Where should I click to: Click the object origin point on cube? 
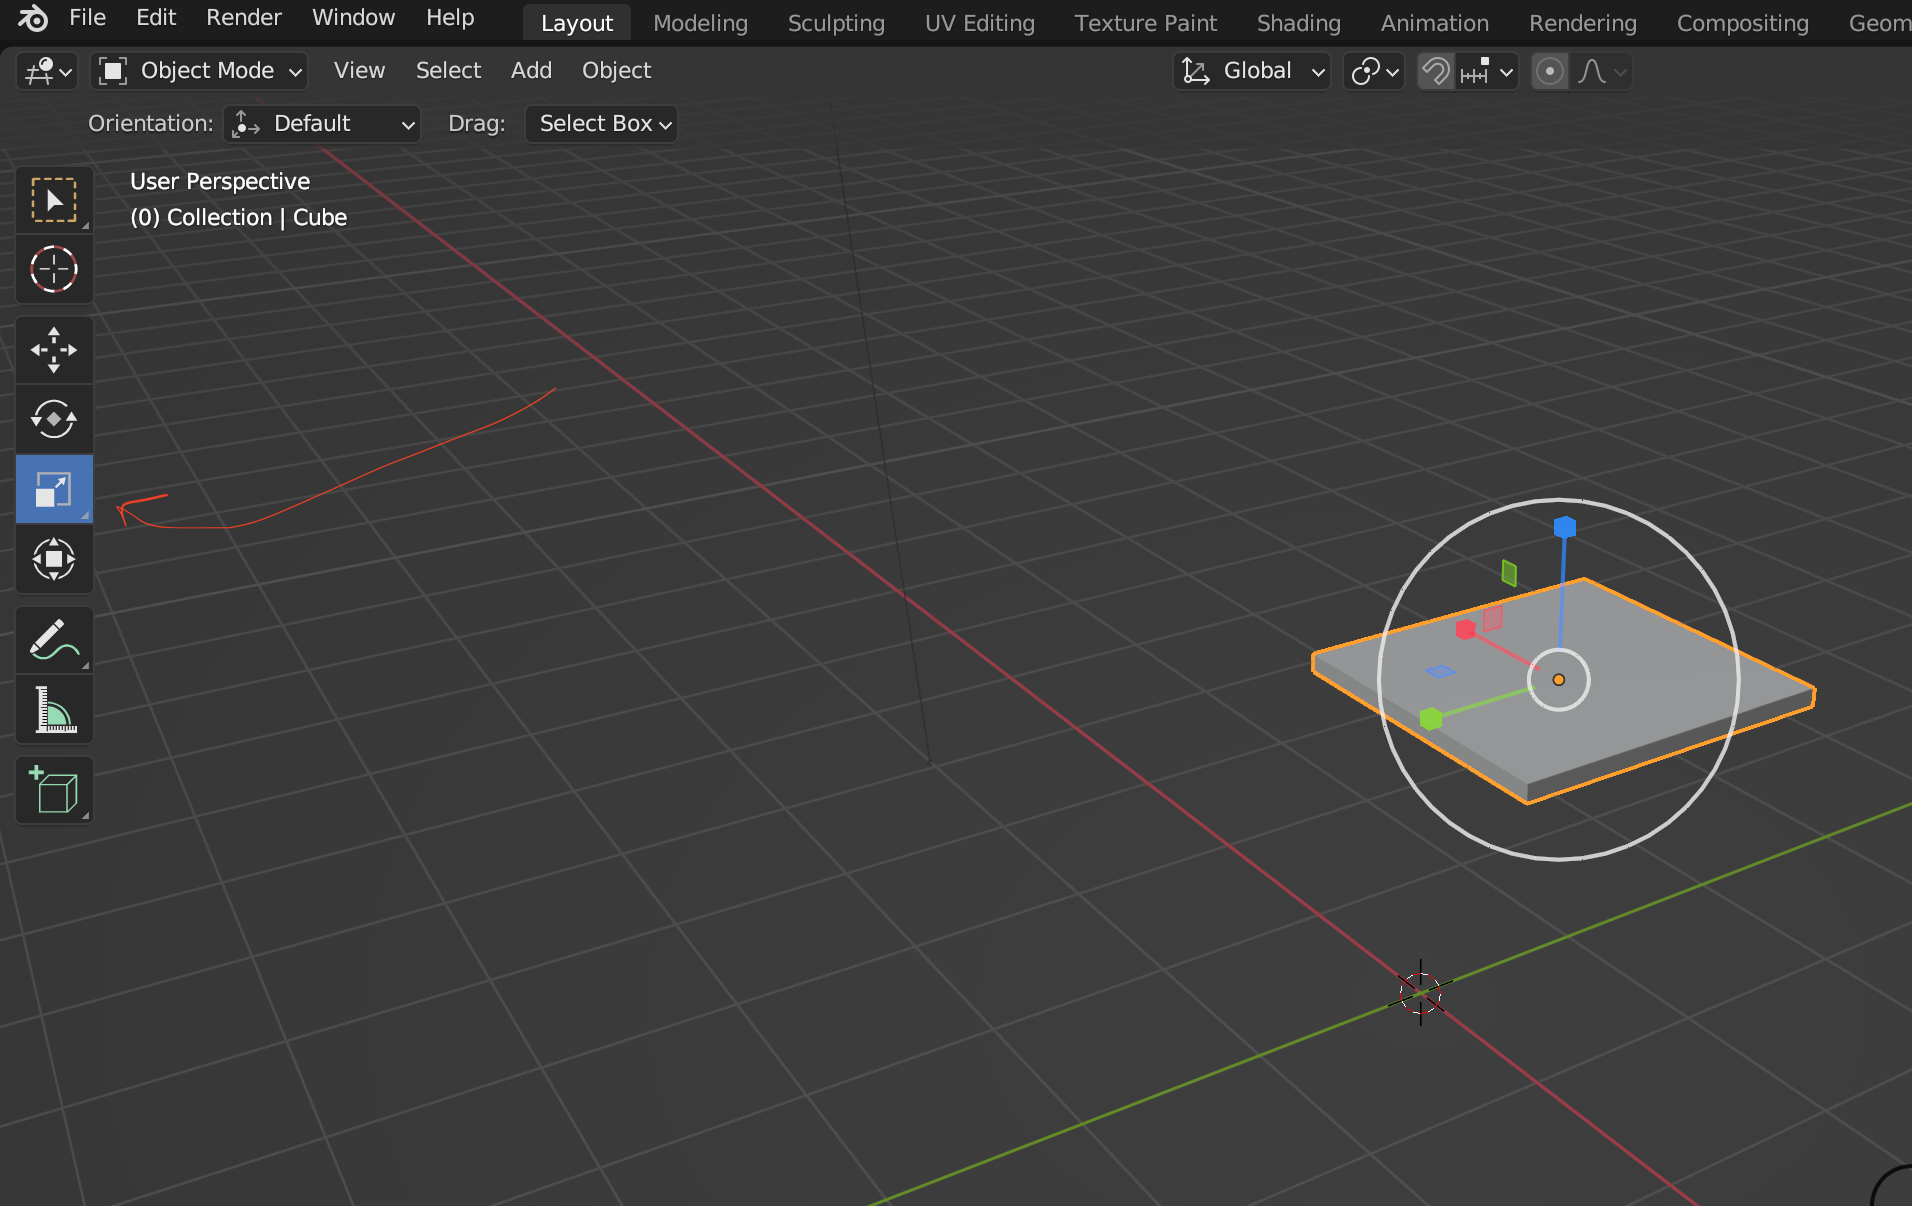(1558, 680)
